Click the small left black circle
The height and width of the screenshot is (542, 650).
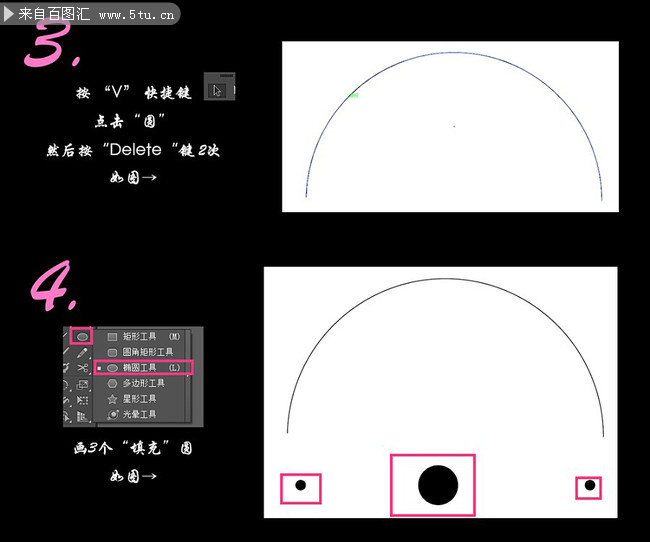pyautogui.click(x=300, y=485)
